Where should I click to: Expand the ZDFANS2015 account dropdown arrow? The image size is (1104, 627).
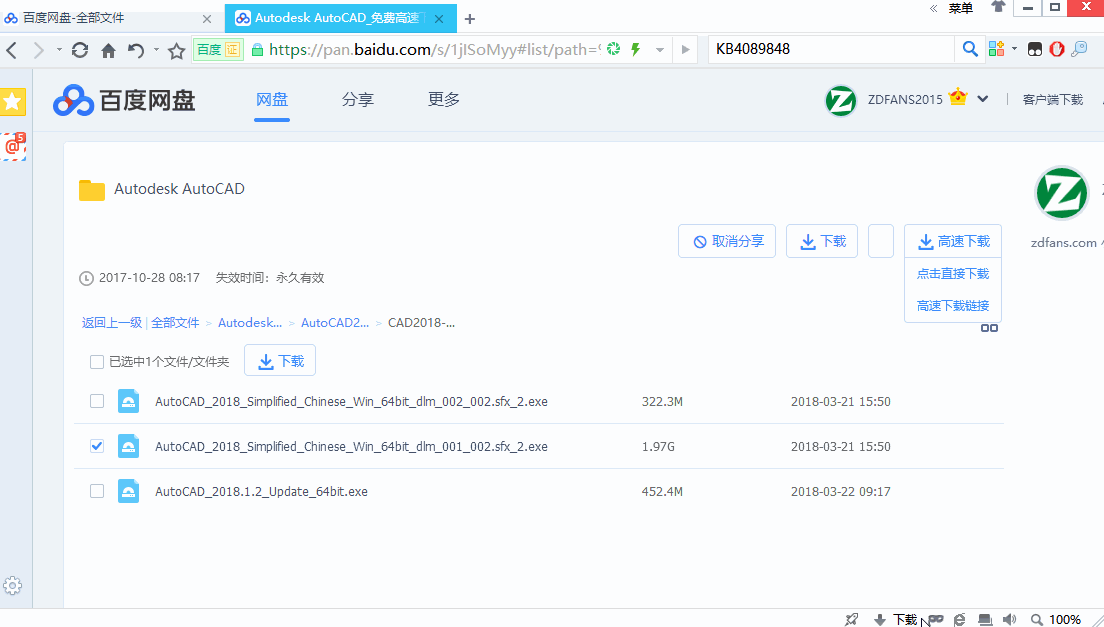983,99
